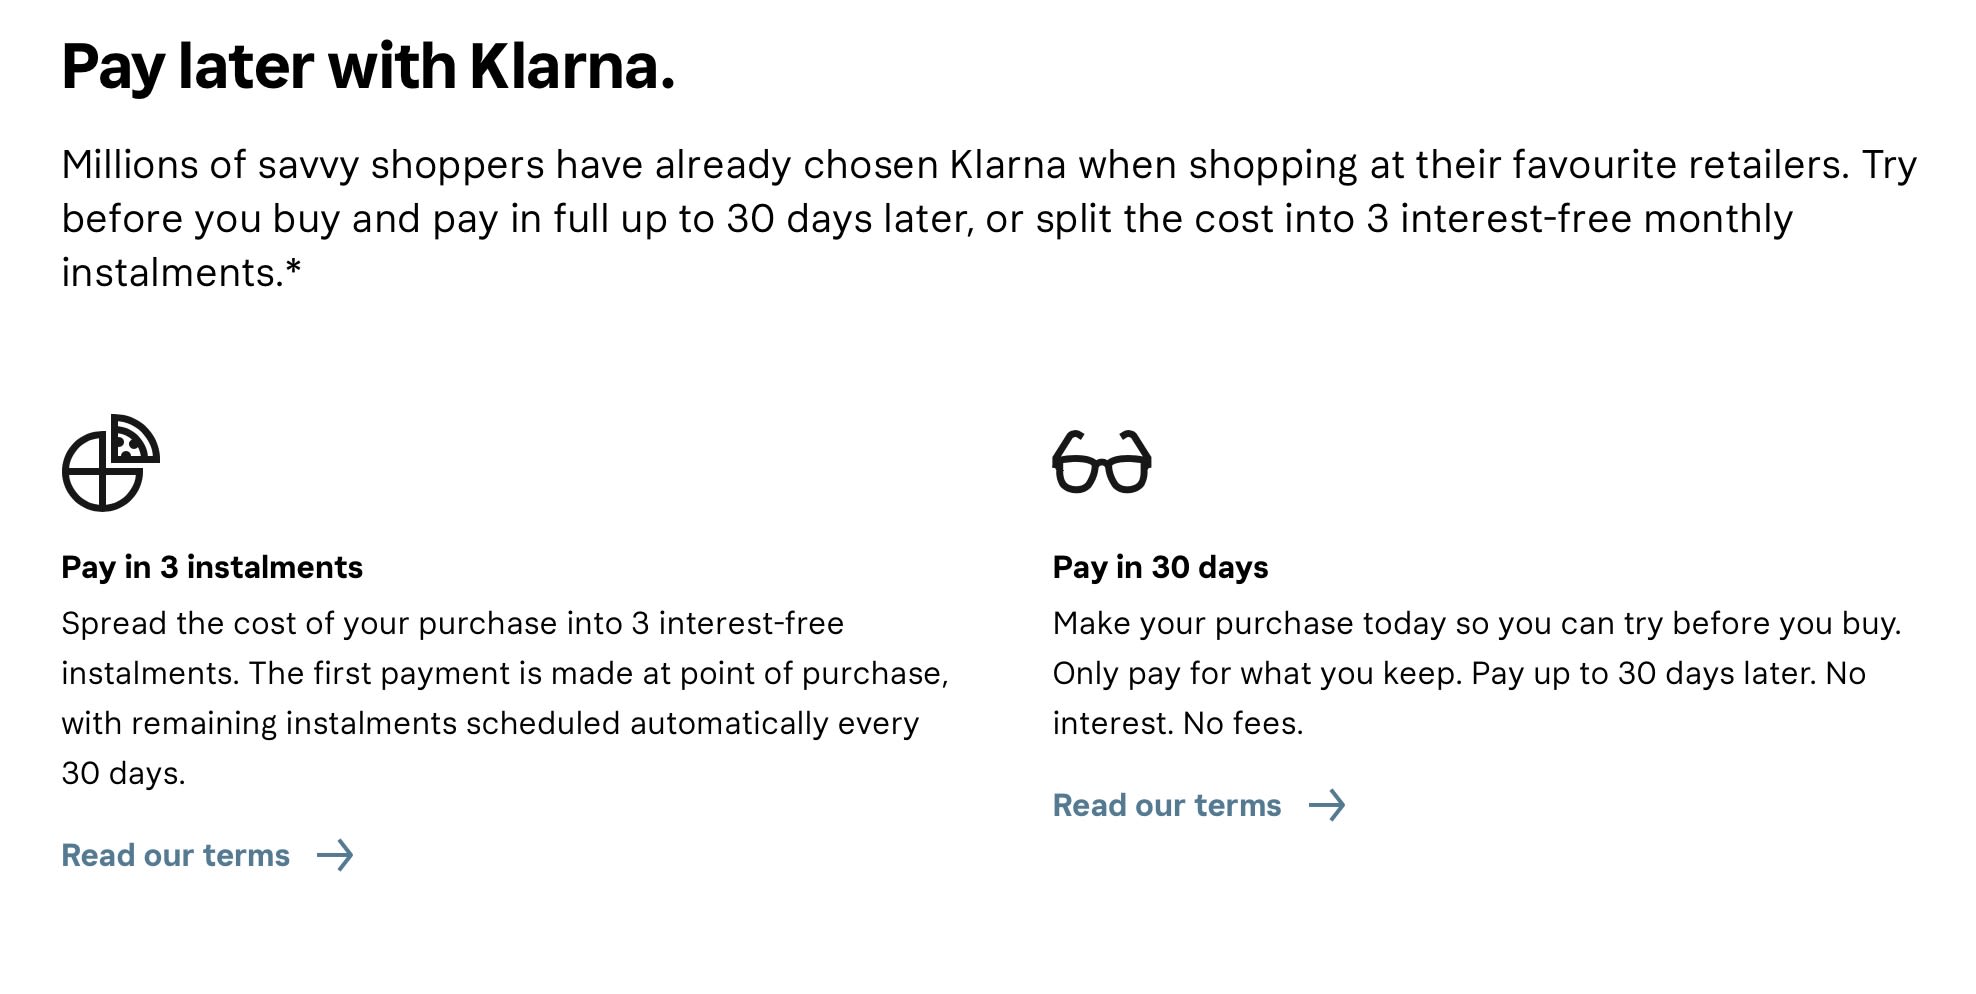Click "Pay up to 30 days later." sentence

(1642, 673)
